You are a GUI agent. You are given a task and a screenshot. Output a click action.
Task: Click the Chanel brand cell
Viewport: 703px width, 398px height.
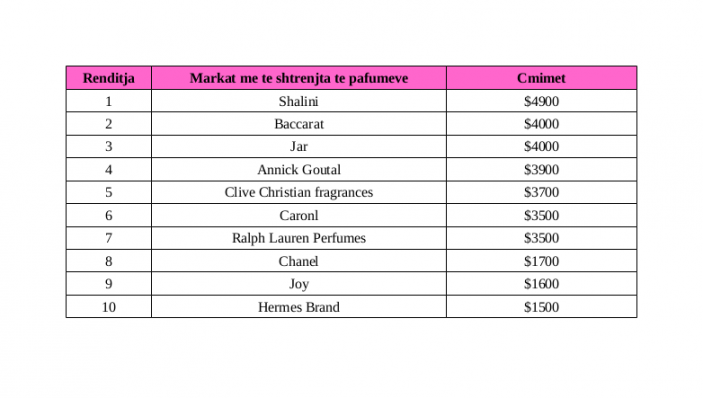(299, 261)
